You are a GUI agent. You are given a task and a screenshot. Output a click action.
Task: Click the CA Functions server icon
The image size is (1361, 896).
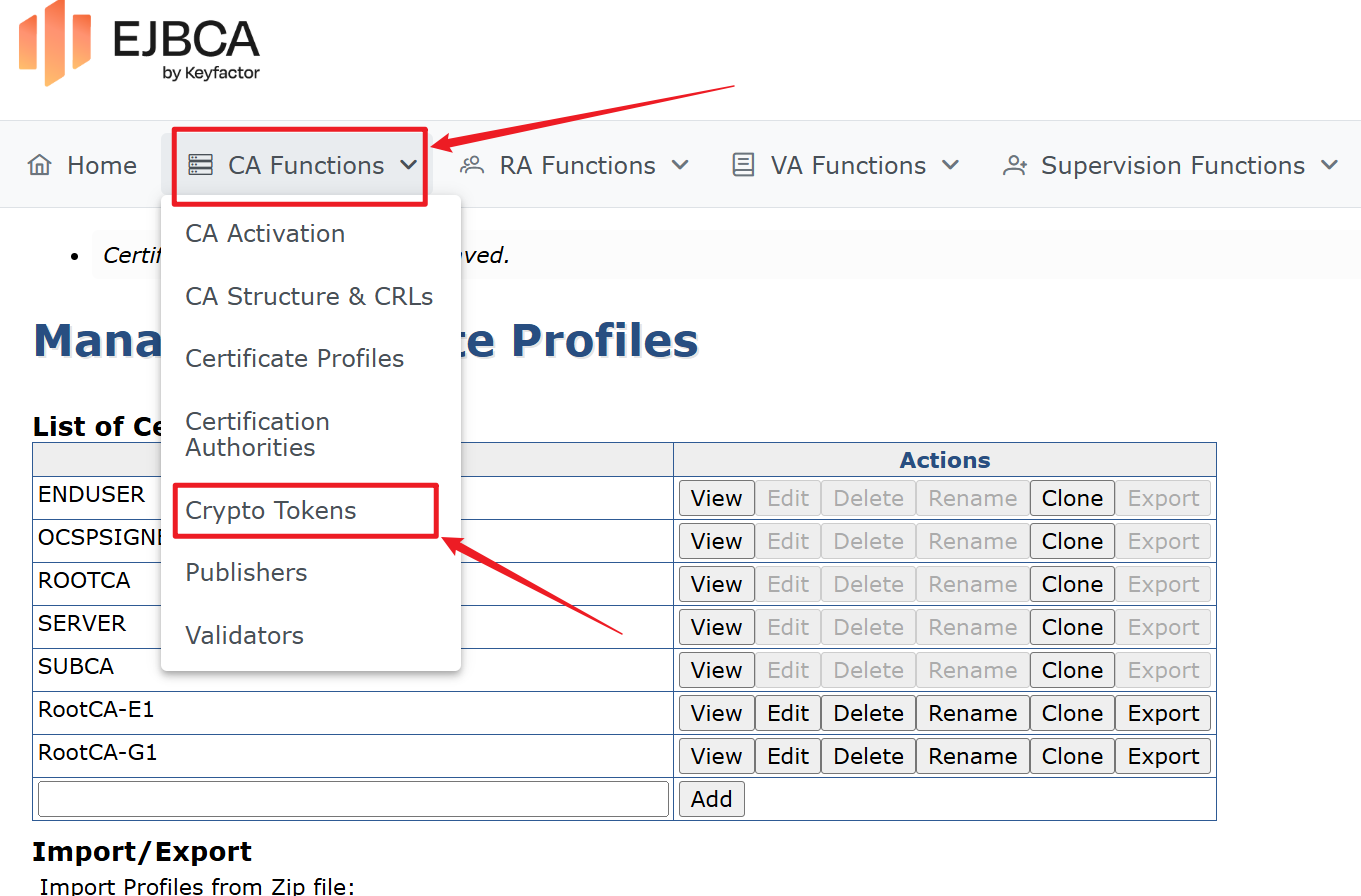201,165
